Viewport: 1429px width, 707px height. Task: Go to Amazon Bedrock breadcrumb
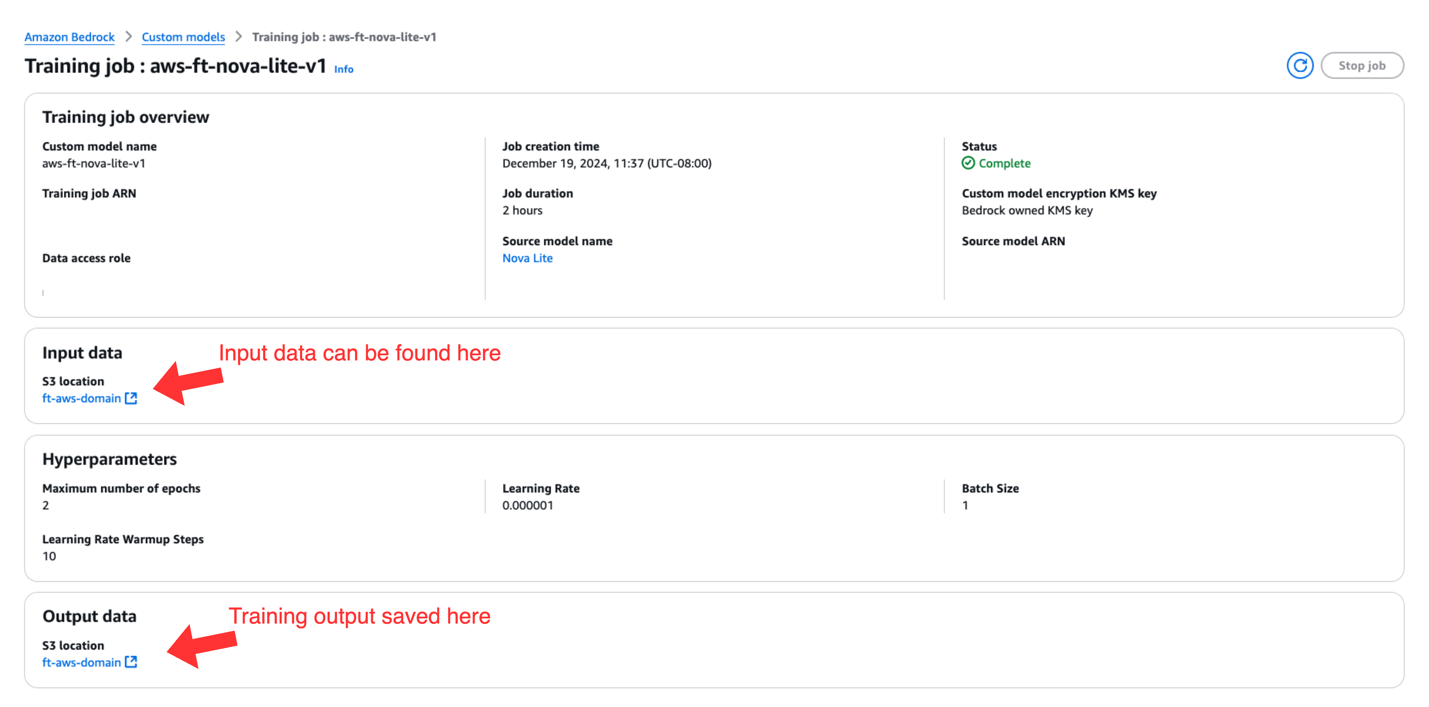point(70,37)
